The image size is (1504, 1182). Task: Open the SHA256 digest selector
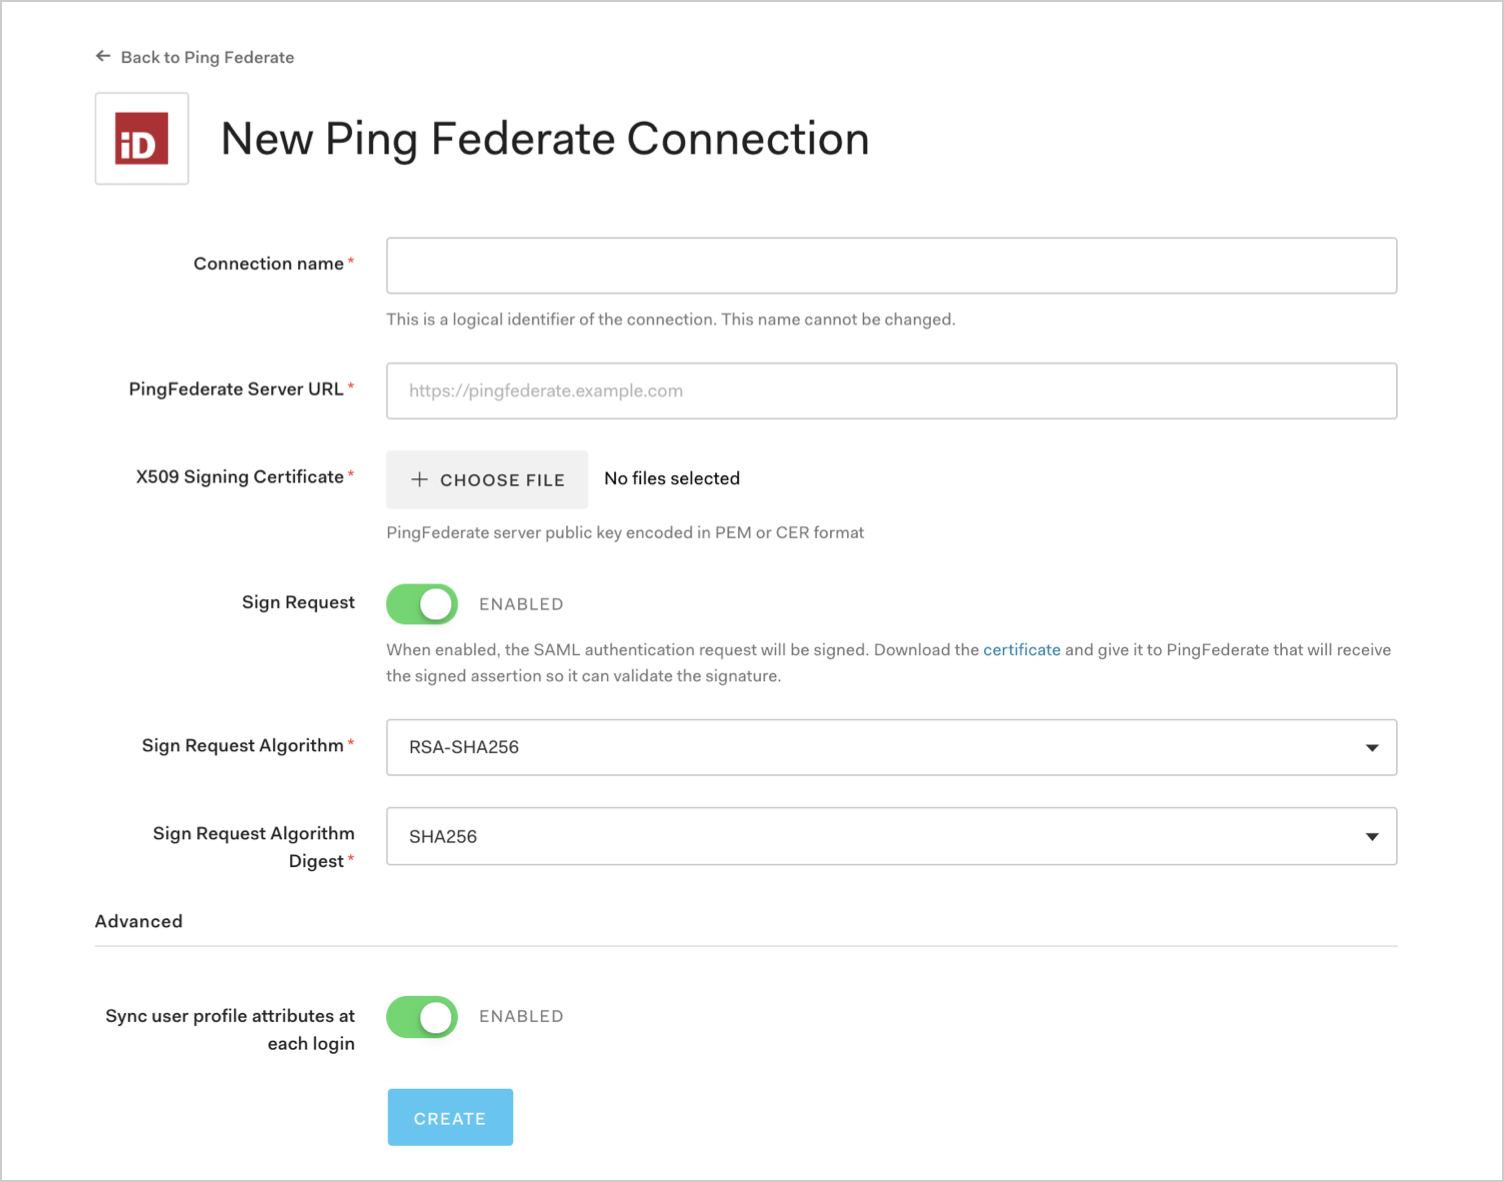(x=1371, y=836)
